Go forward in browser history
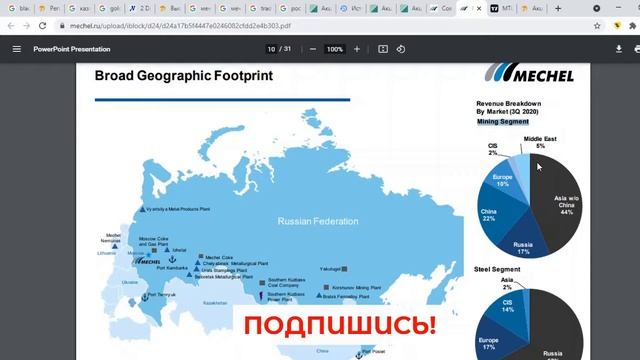 point(27,26)
